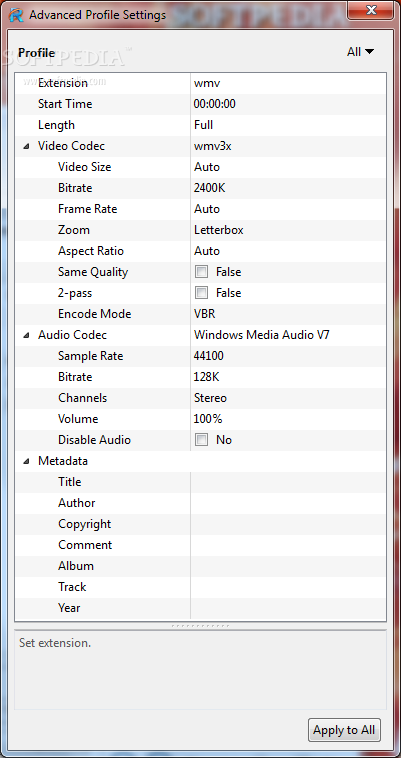
Task: Collapse the Video Codec group
Action: click(27, 146)
